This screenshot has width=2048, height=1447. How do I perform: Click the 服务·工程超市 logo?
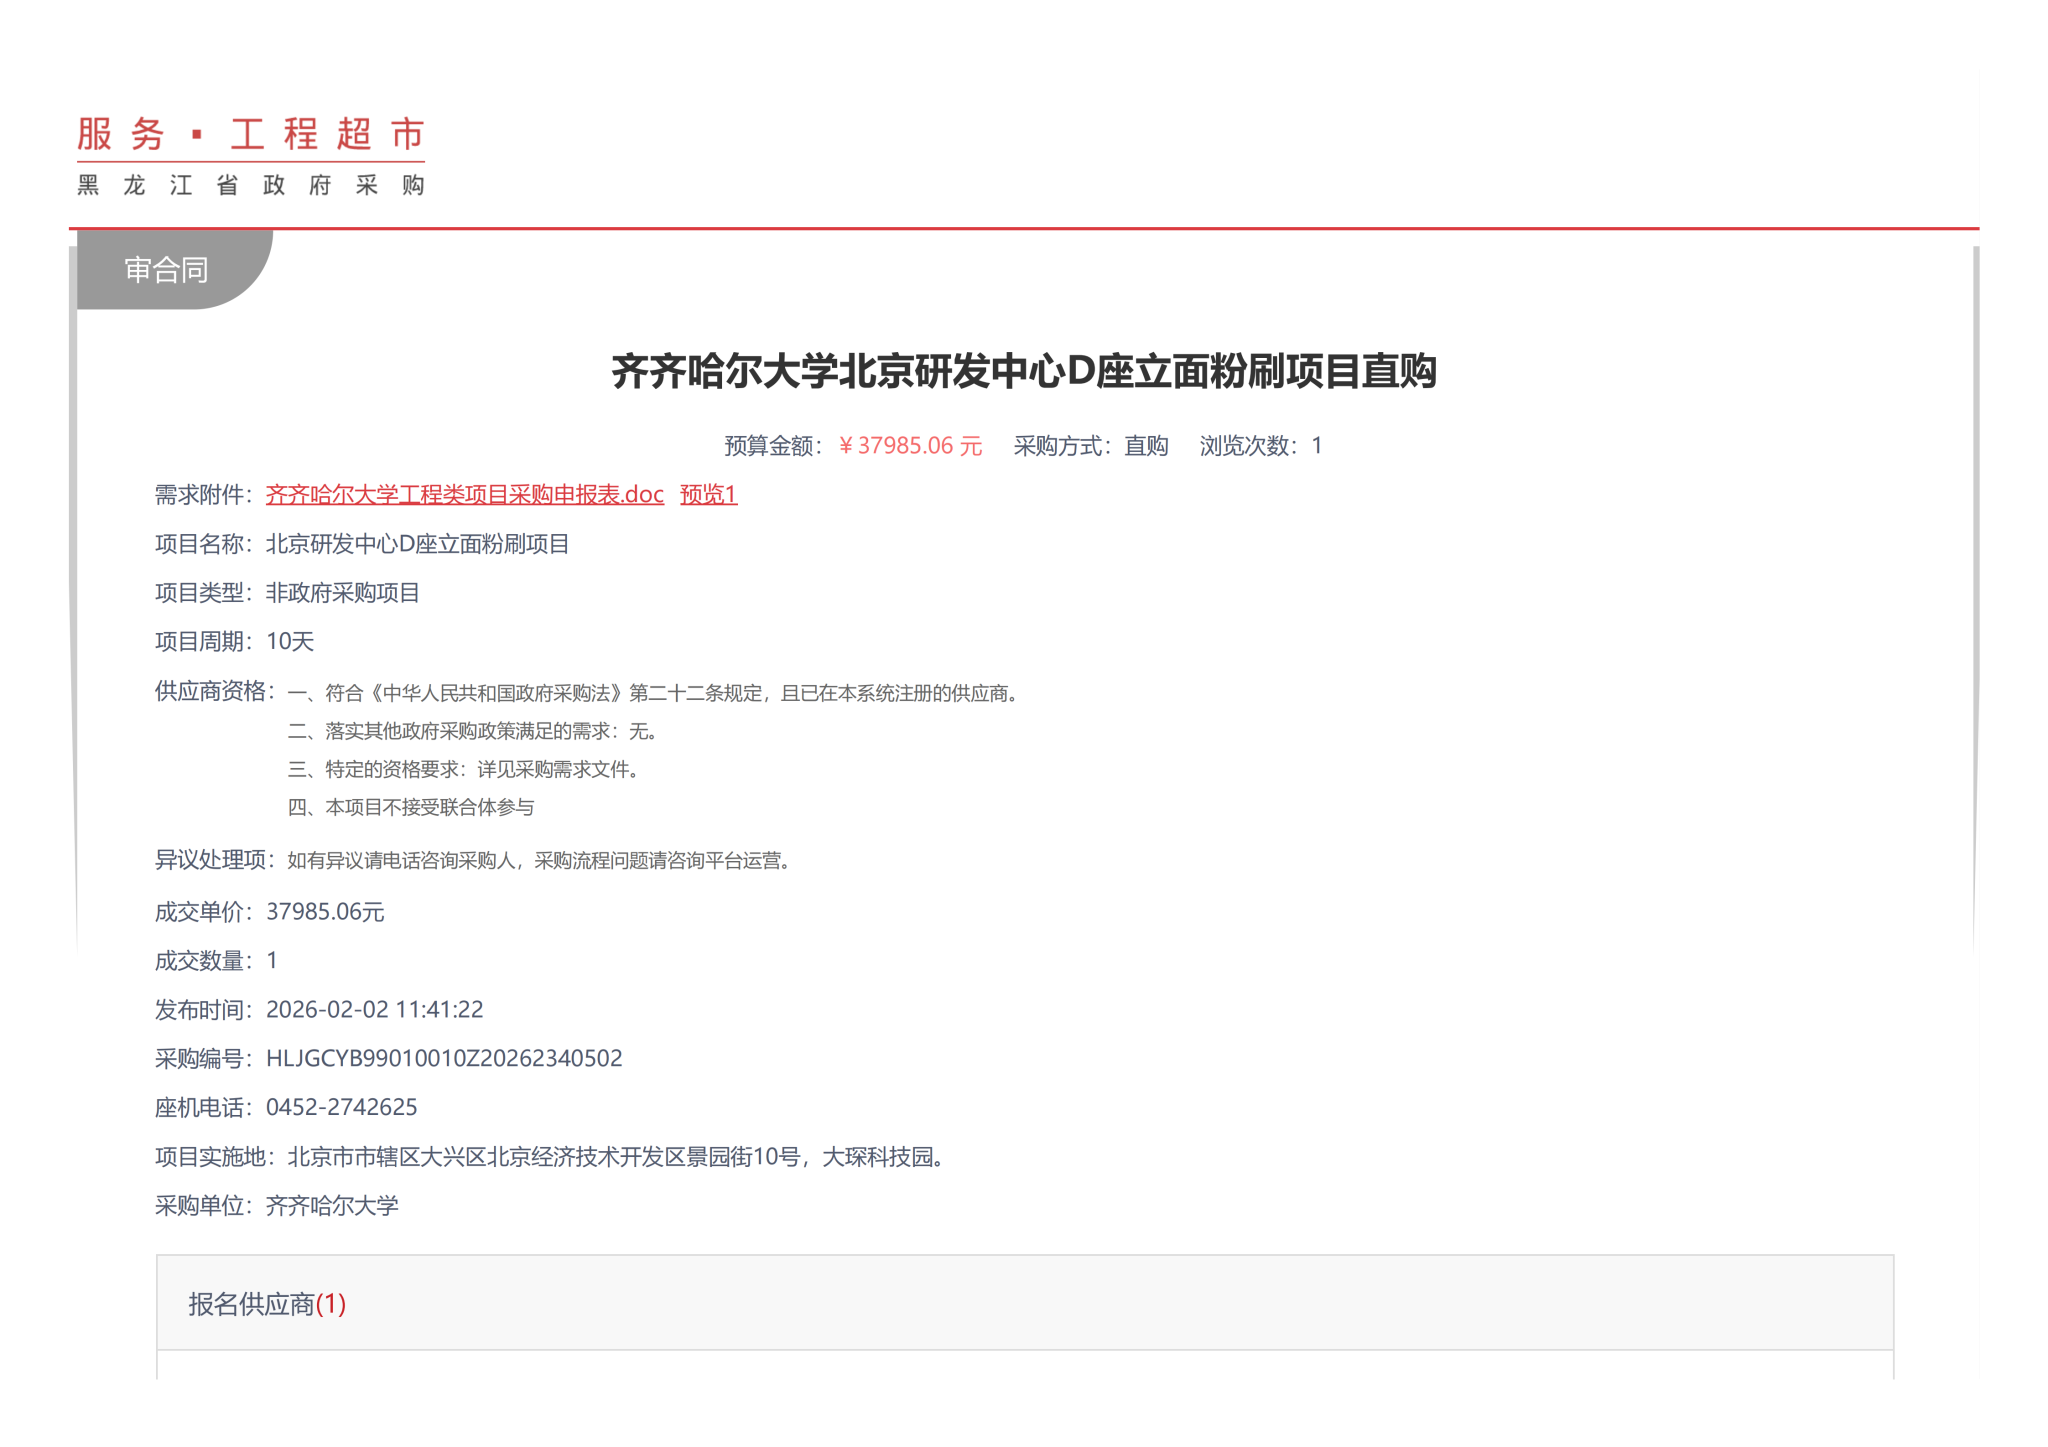(x=250, y=135)
